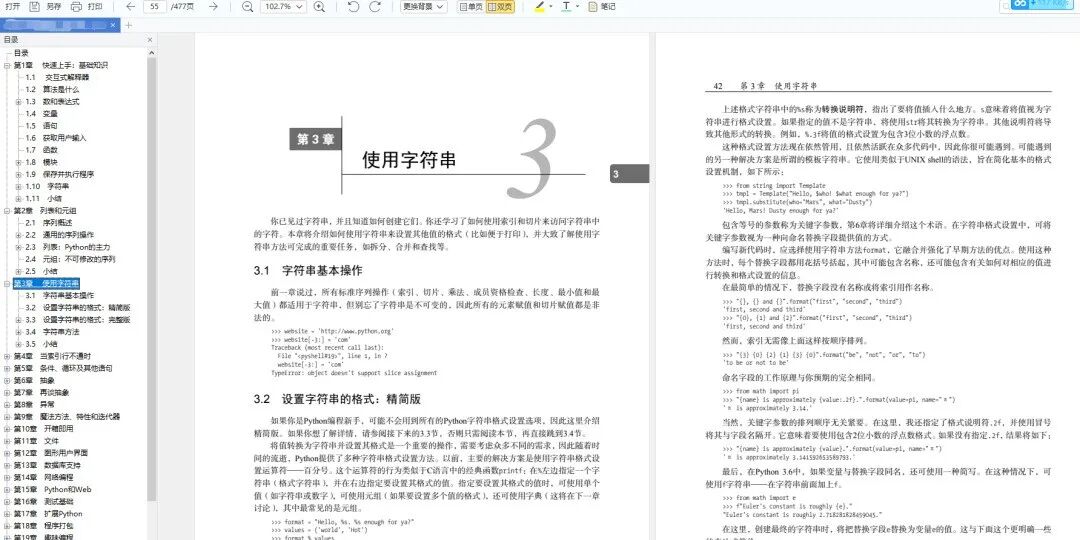Image resolution: width=1080 pixels, height=540 pixels.
Task: Add a new tab with plus button
Action: (129, 25)
